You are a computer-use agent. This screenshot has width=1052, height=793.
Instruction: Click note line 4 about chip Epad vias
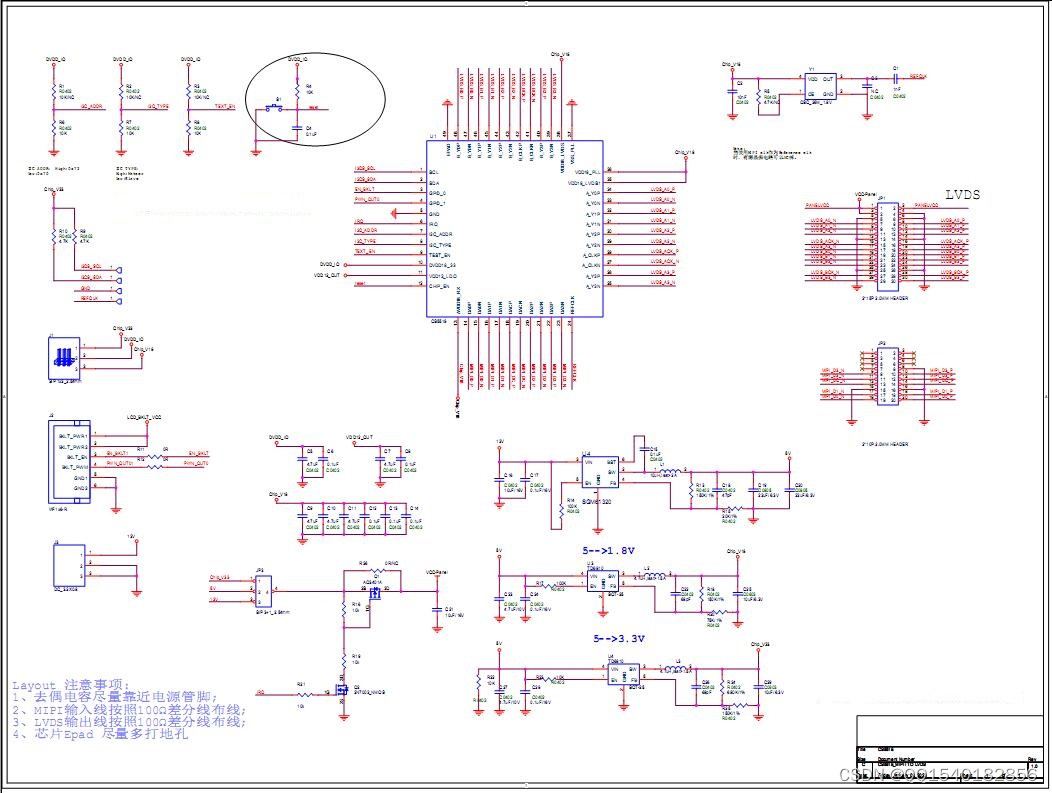(100, 733)
